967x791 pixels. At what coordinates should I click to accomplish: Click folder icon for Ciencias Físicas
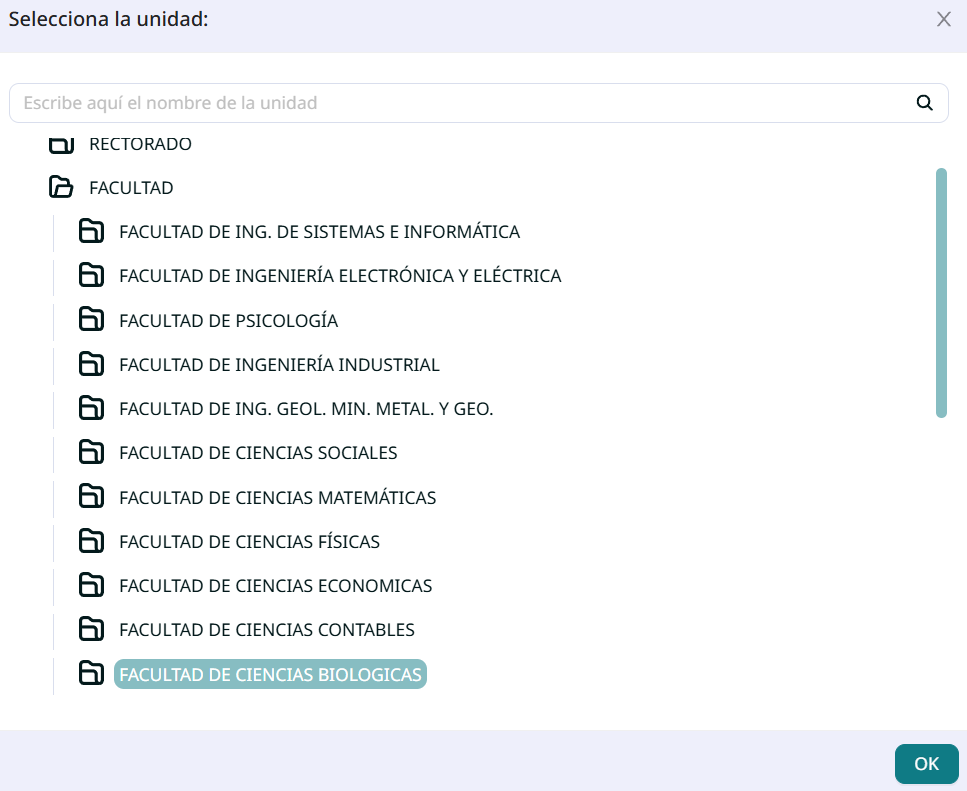coord(92,541)
